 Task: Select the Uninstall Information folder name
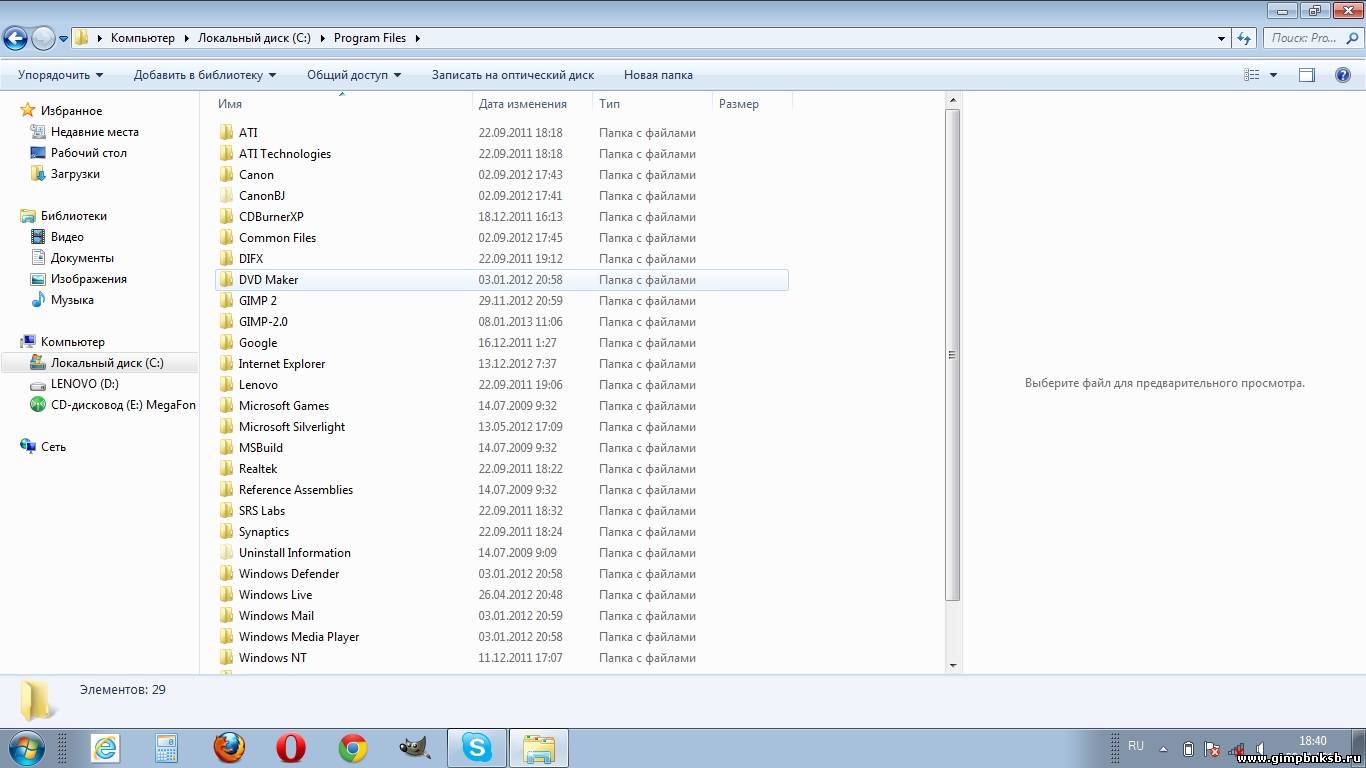tap(295, 552)
